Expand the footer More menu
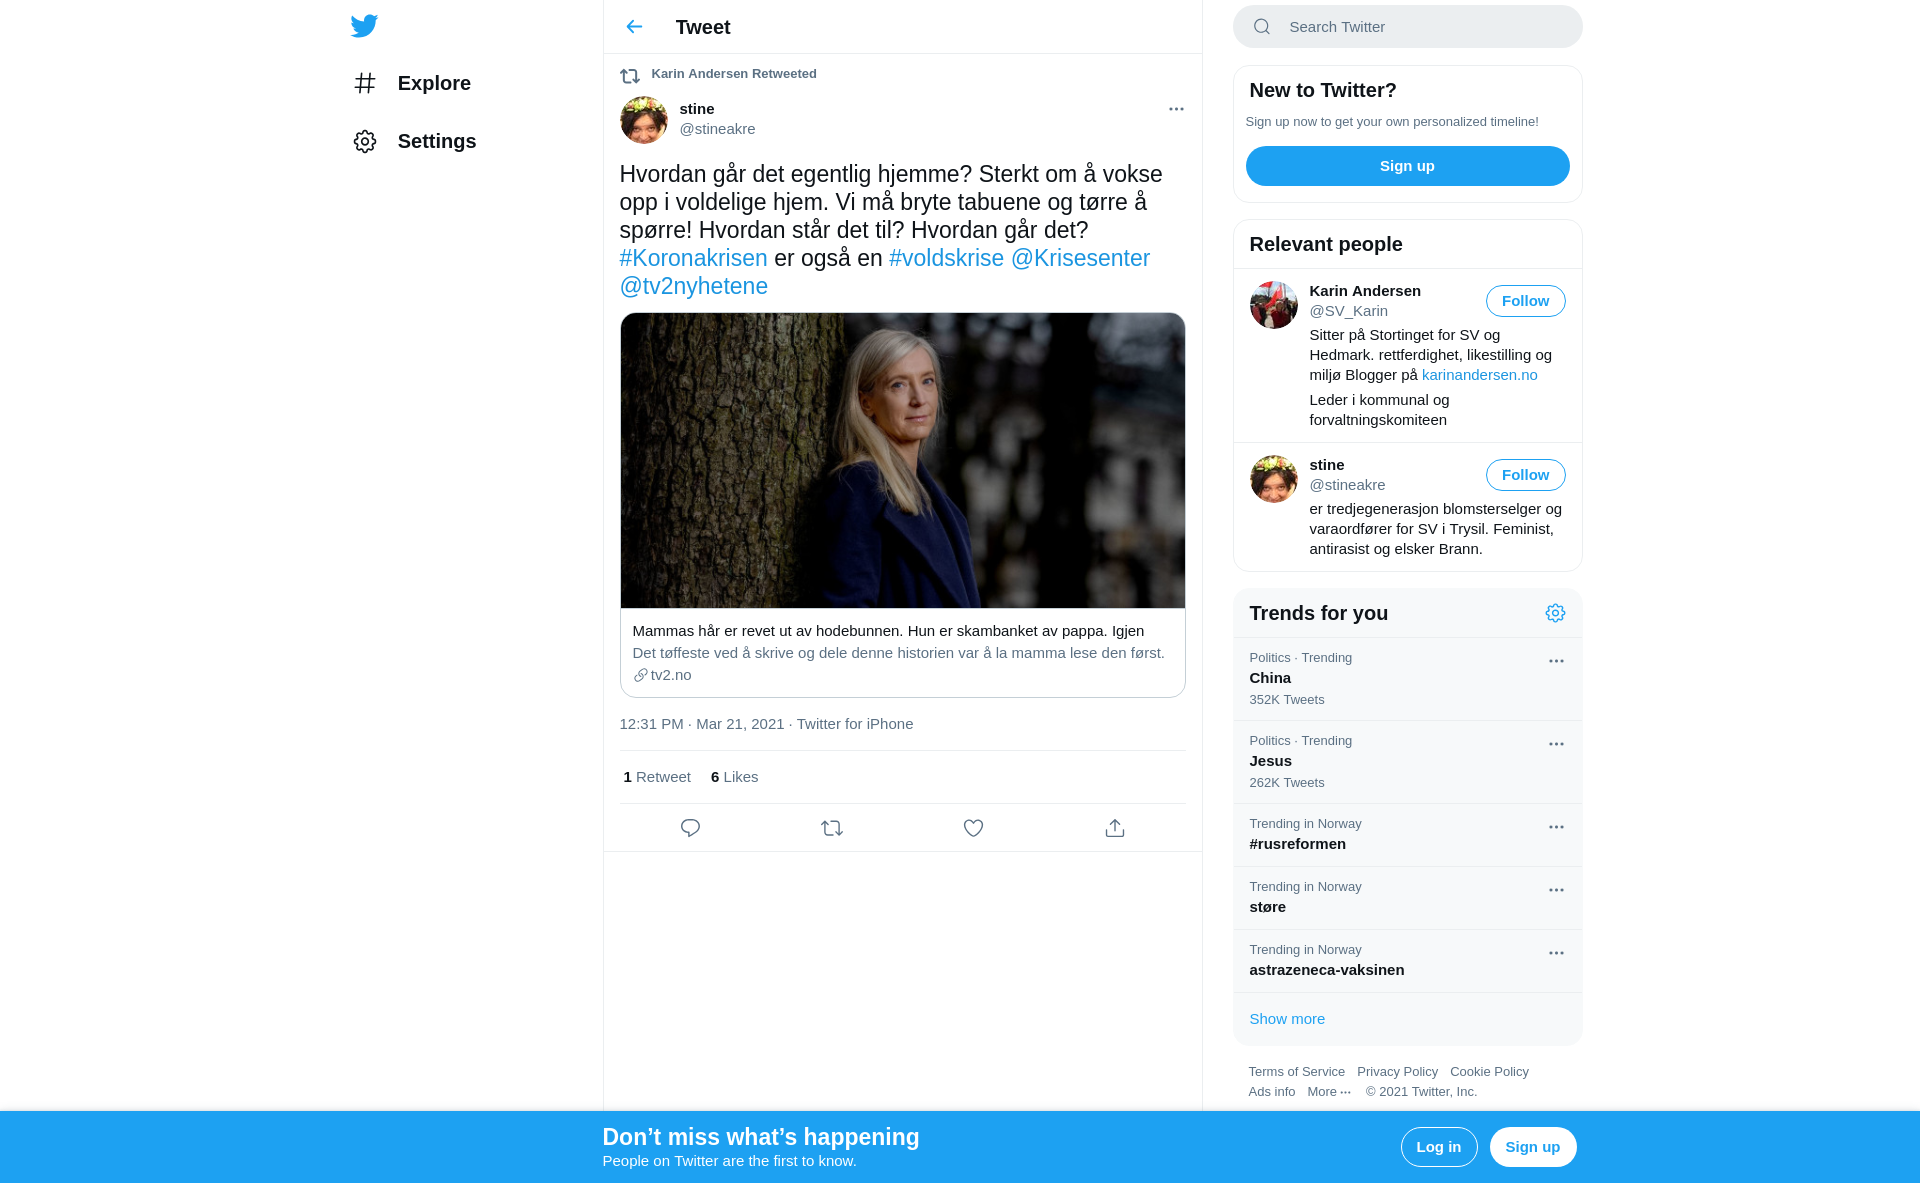Image resolution: width=1920 pixels, height=1183 pixels. tap(1329, 1092)
